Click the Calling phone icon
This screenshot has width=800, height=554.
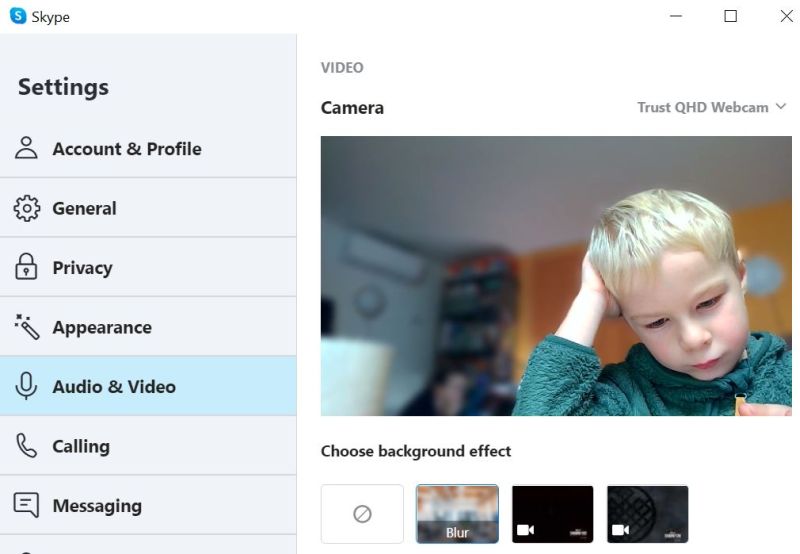26,445
